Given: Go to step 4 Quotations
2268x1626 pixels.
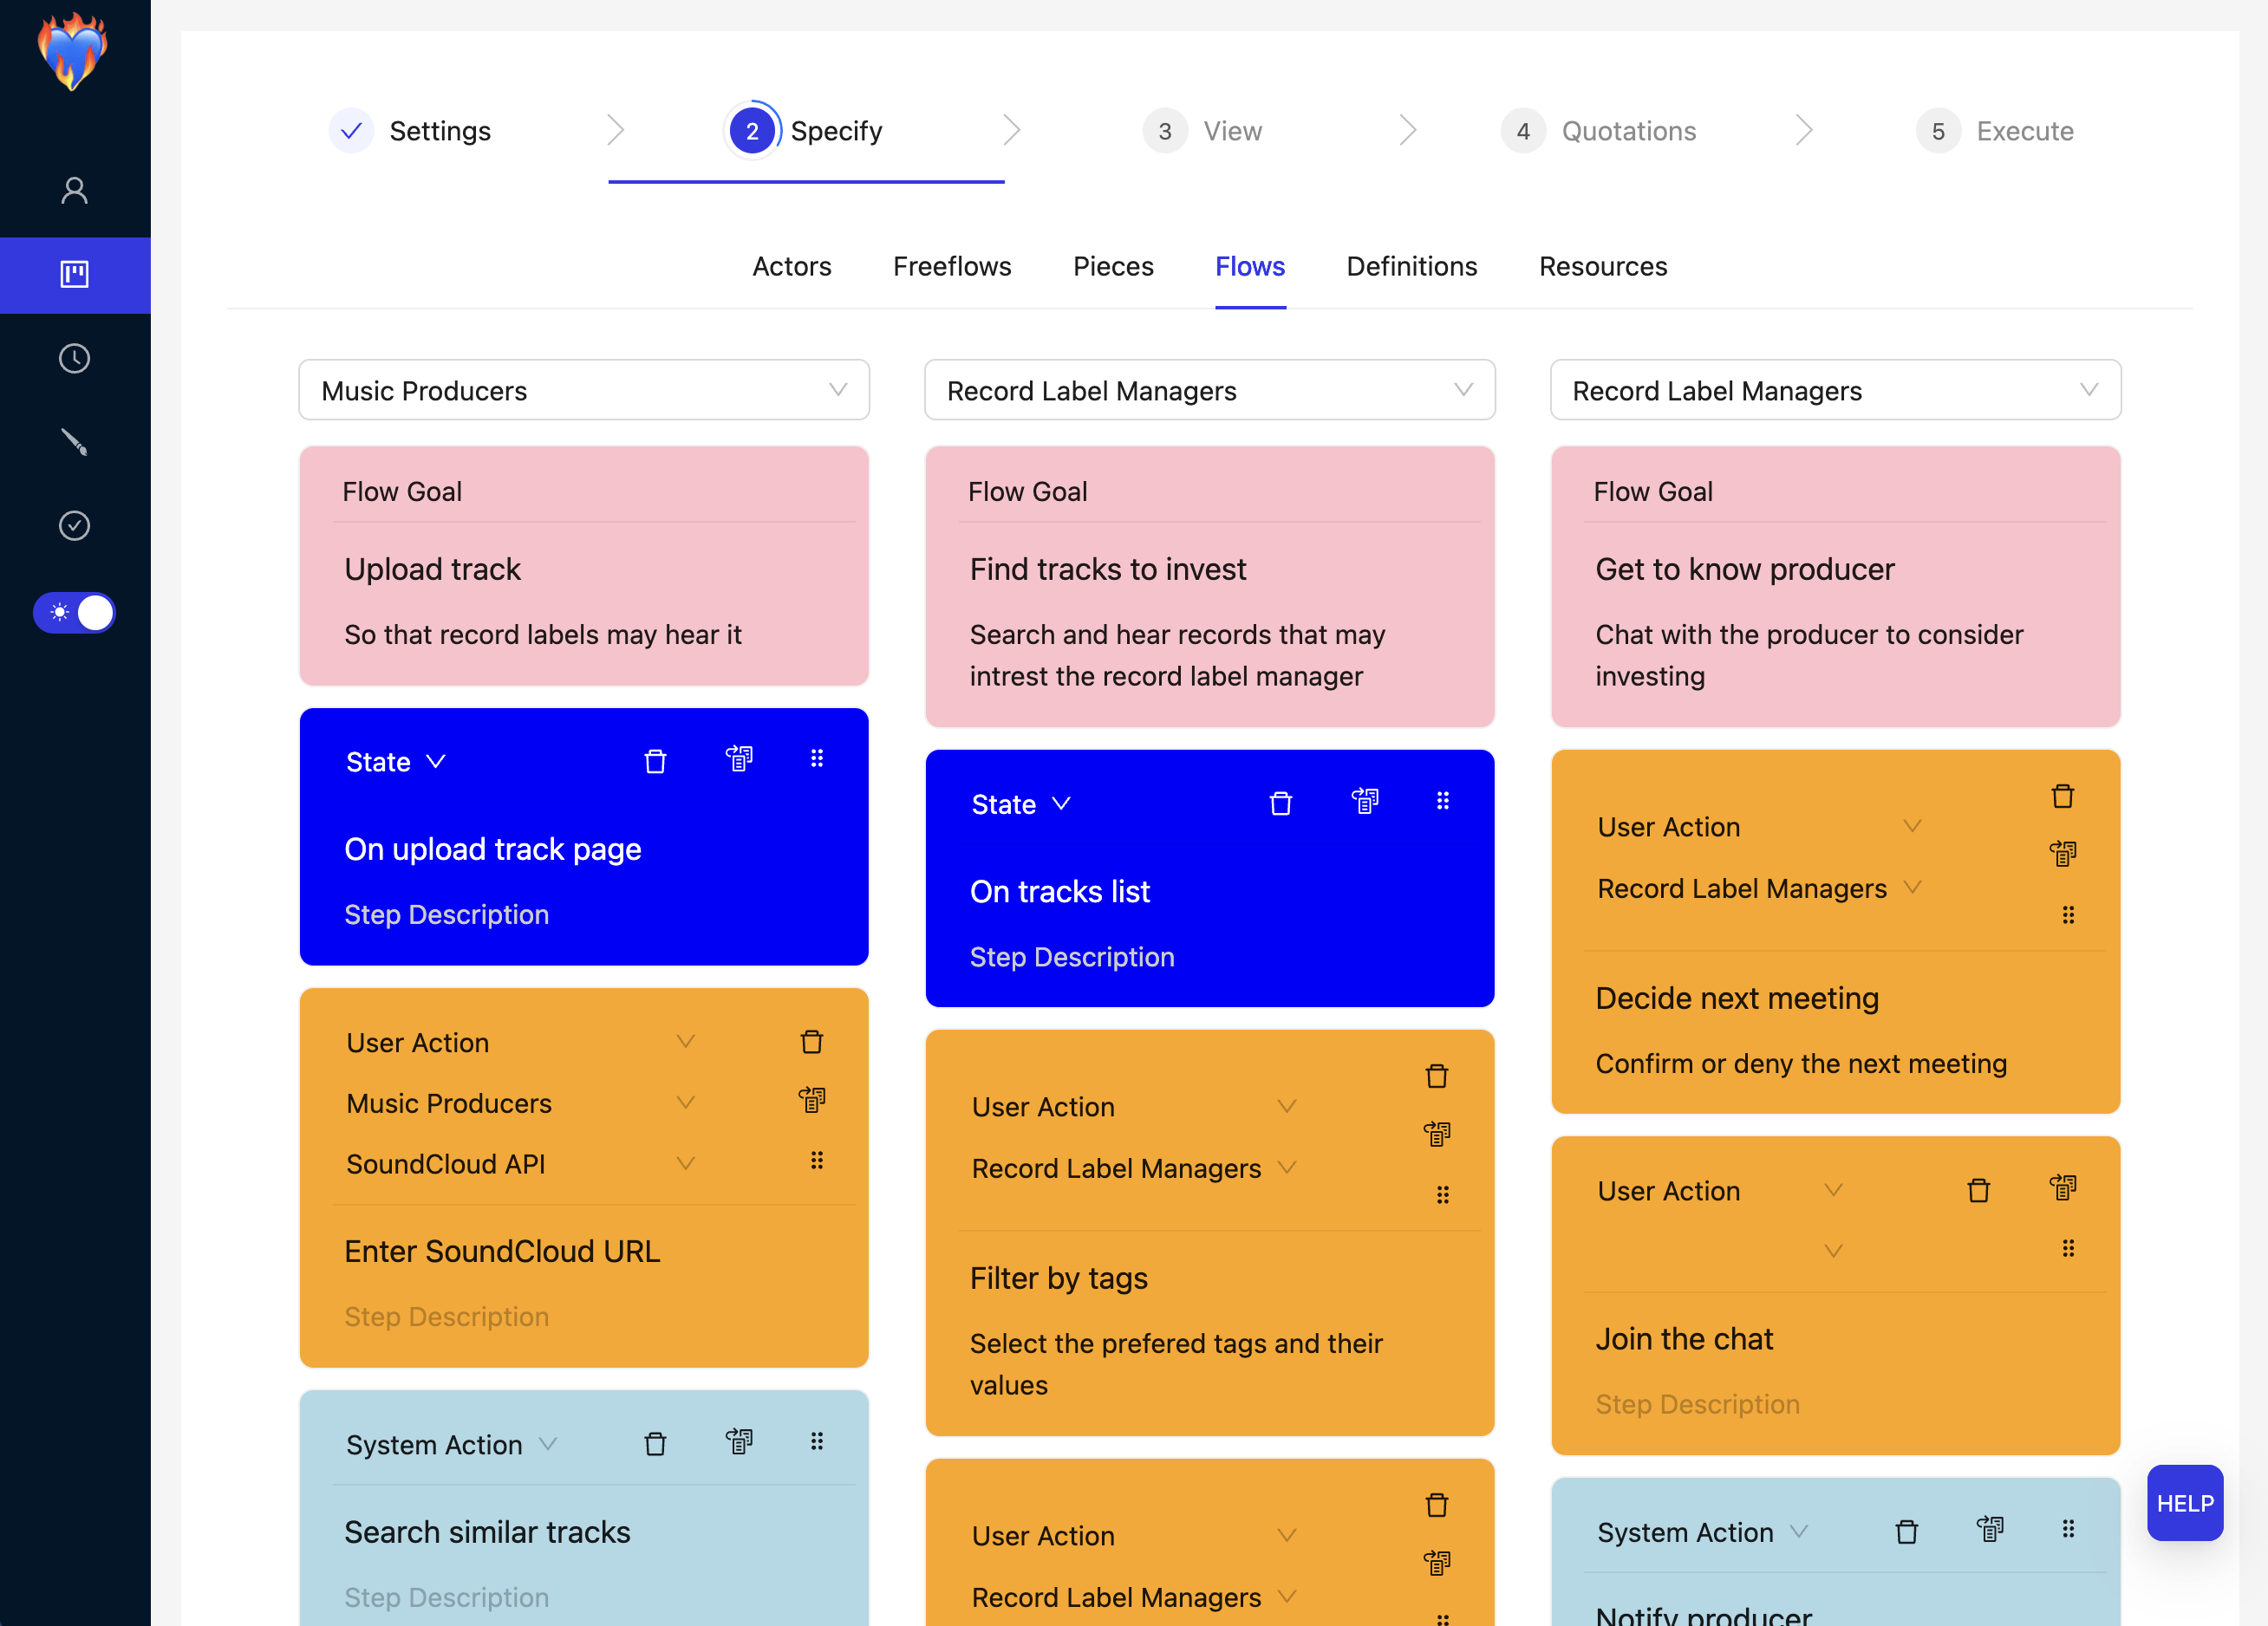Looking at the screenshot, I should 1599,131.
